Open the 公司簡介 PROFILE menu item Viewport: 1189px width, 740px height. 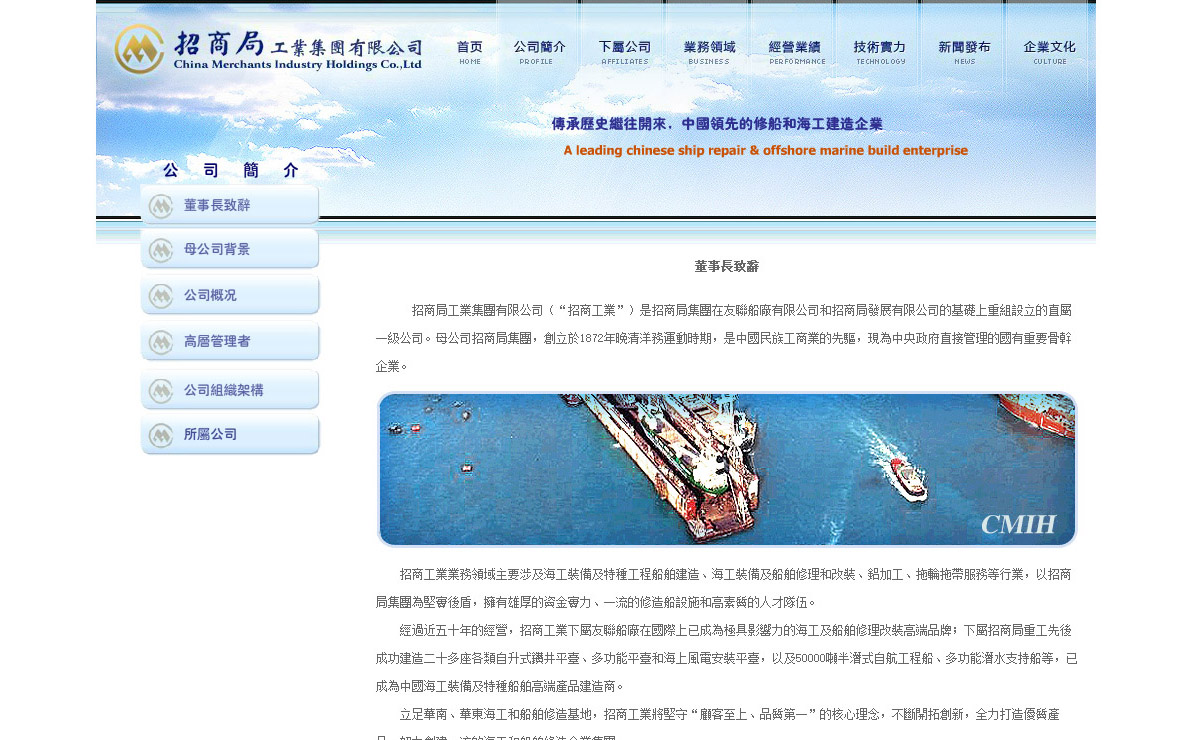[539, 52]
